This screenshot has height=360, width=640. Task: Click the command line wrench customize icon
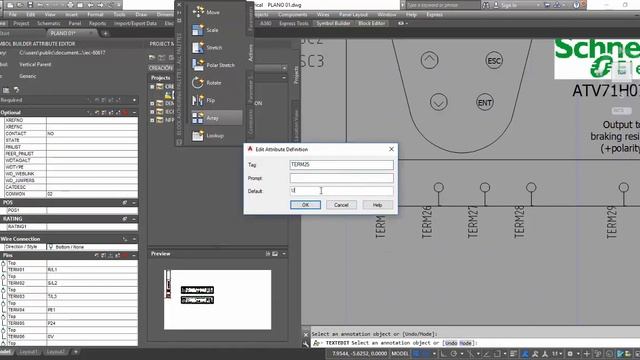pos(306,344)
